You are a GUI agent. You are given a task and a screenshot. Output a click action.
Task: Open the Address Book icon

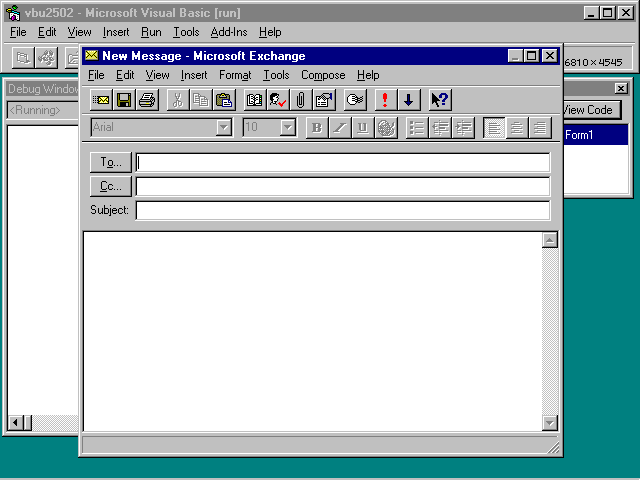click(x=255, y=100)
